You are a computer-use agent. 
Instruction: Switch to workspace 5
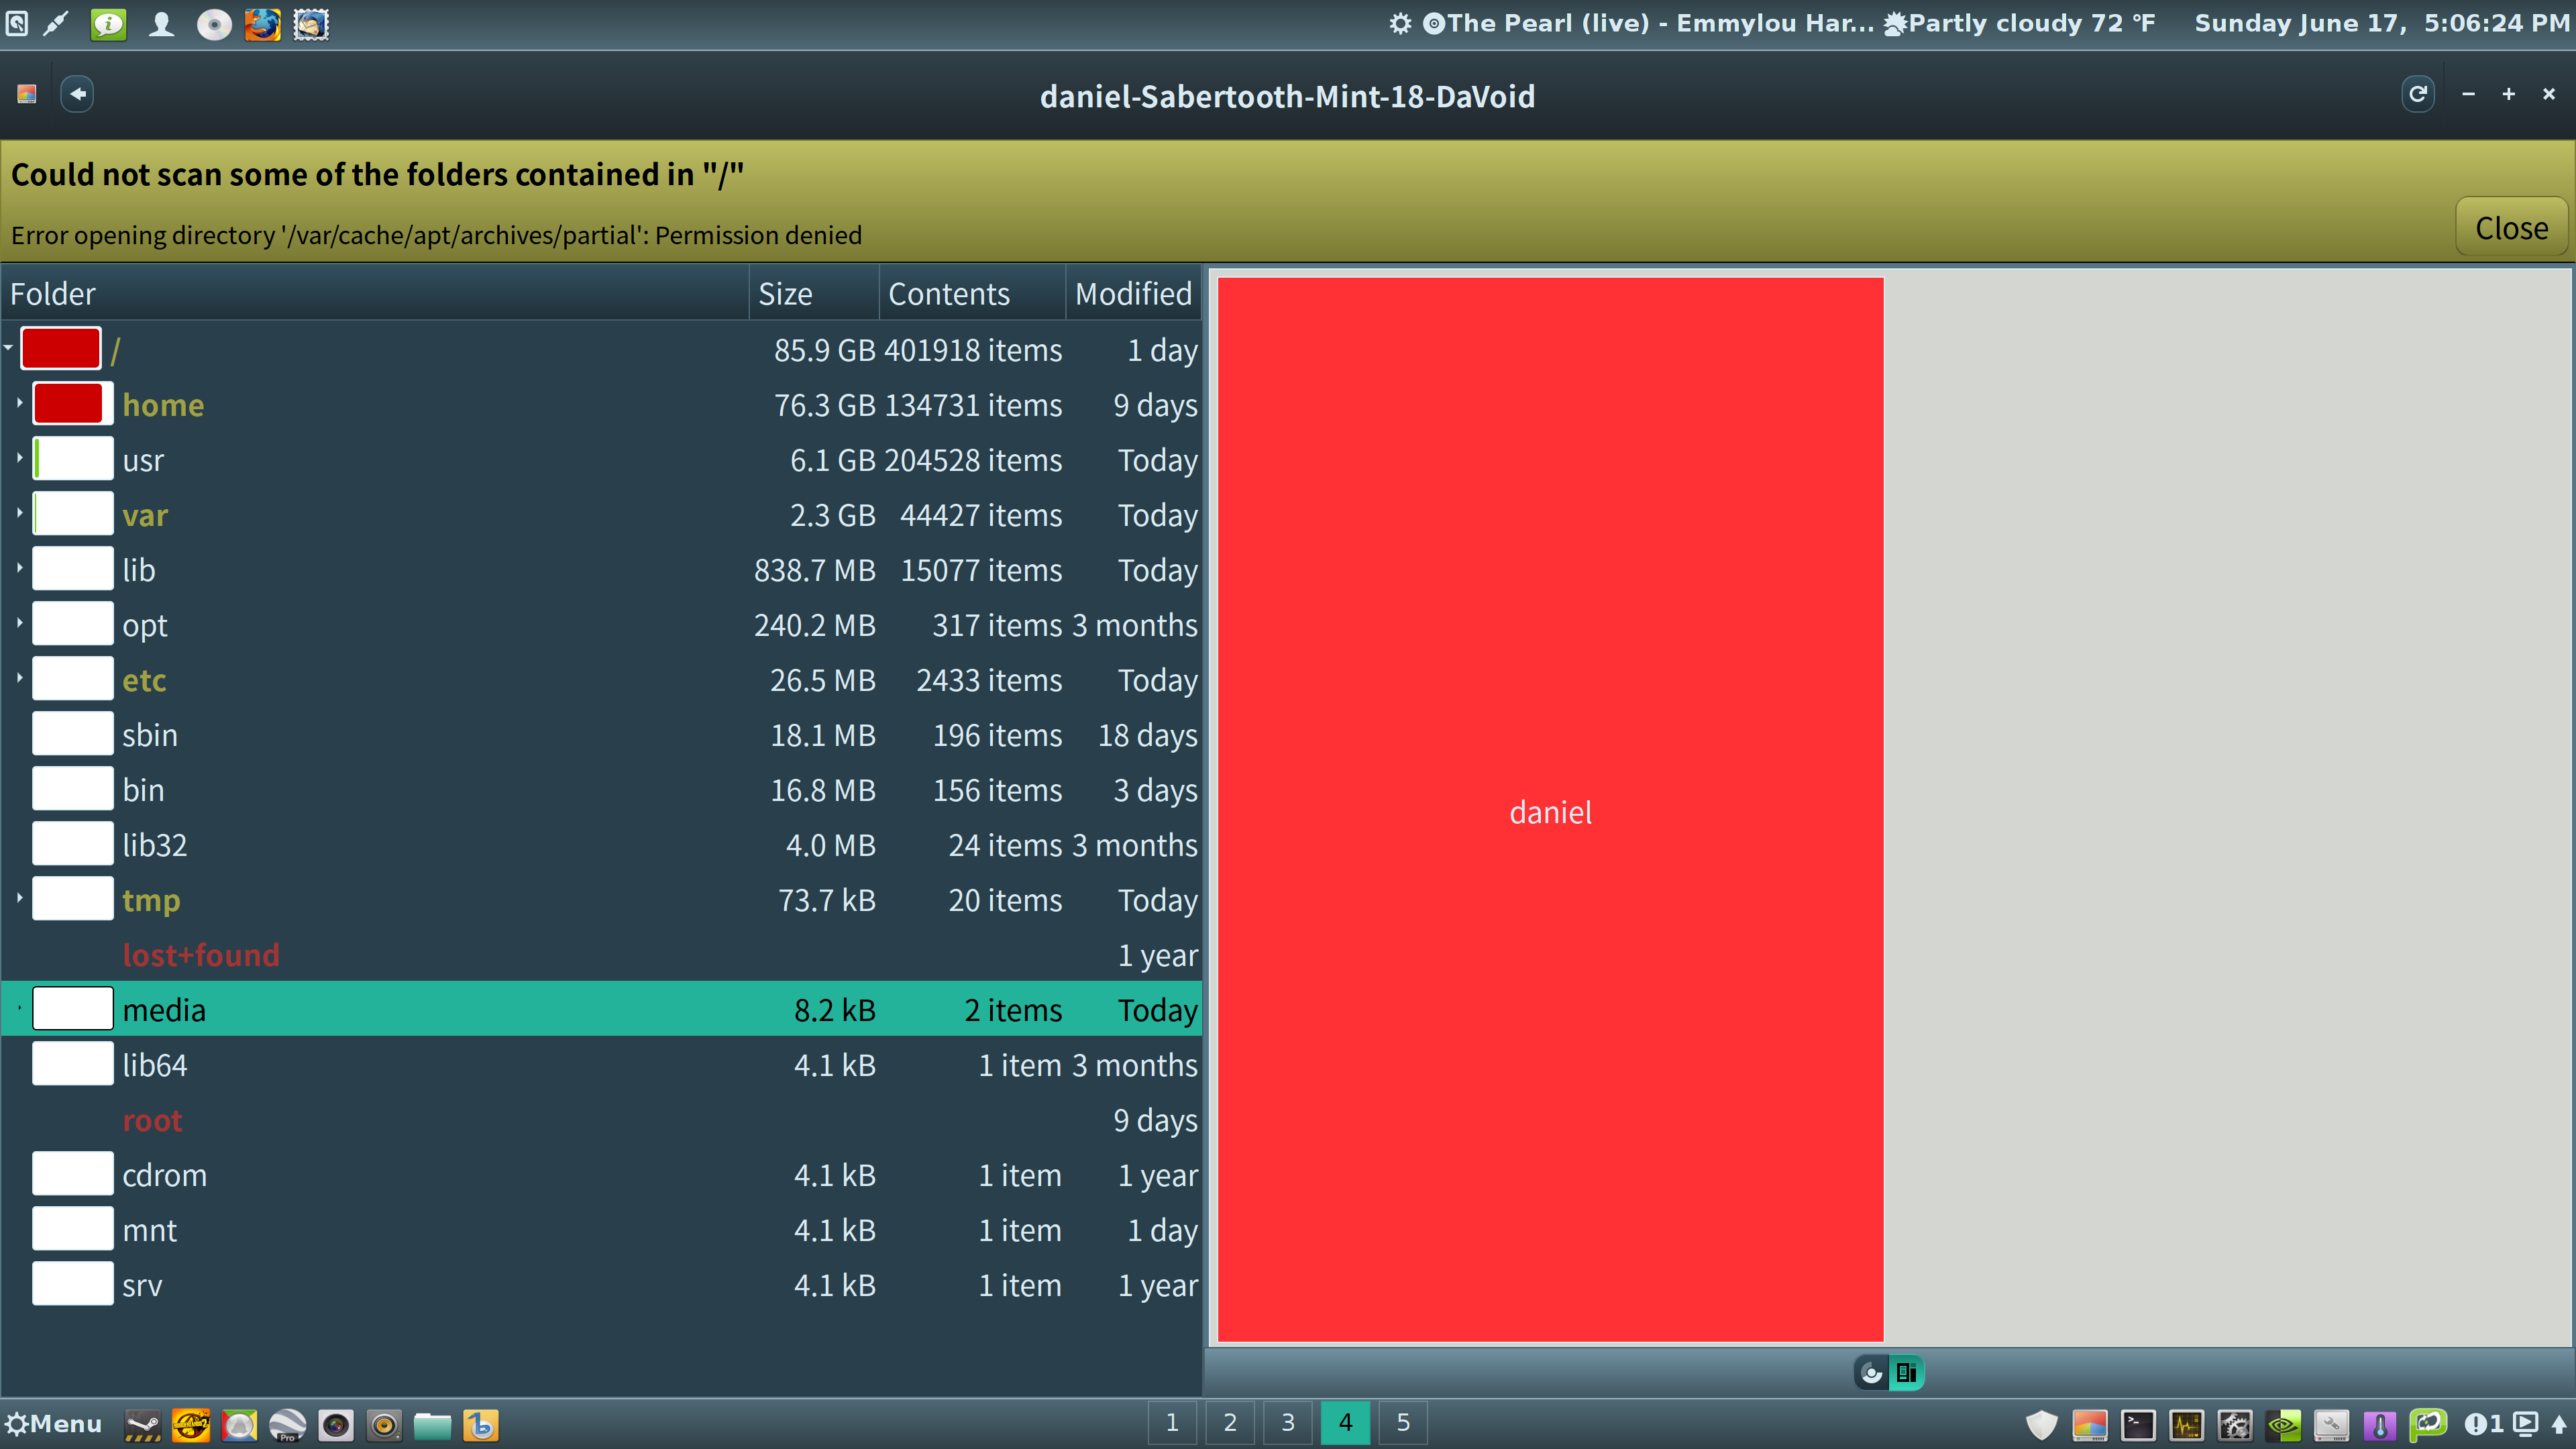tap(1403, 1422)
